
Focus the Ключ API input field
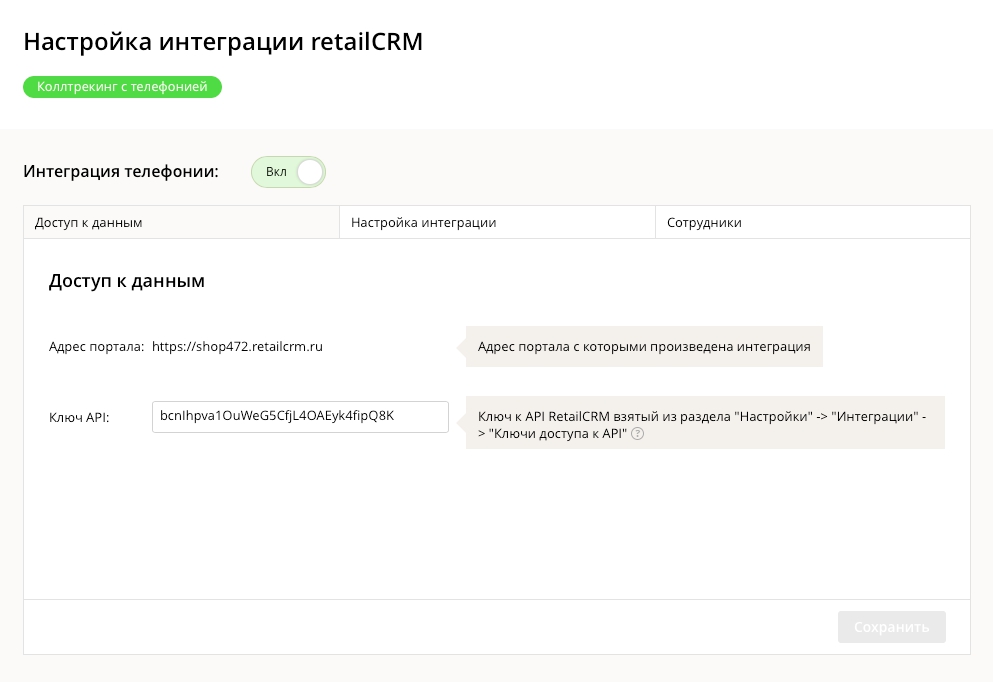pos(300,417)
